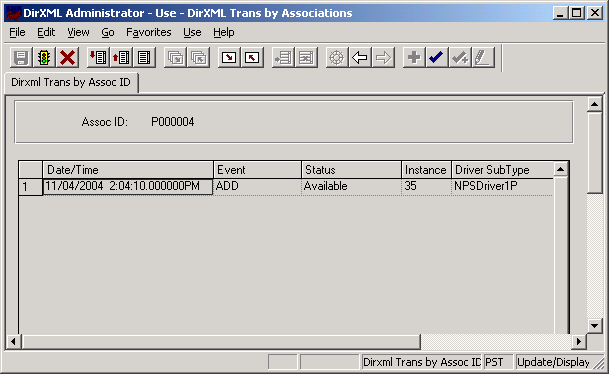Click the greyed stacked-windows icon with down-right arrow

175,58
